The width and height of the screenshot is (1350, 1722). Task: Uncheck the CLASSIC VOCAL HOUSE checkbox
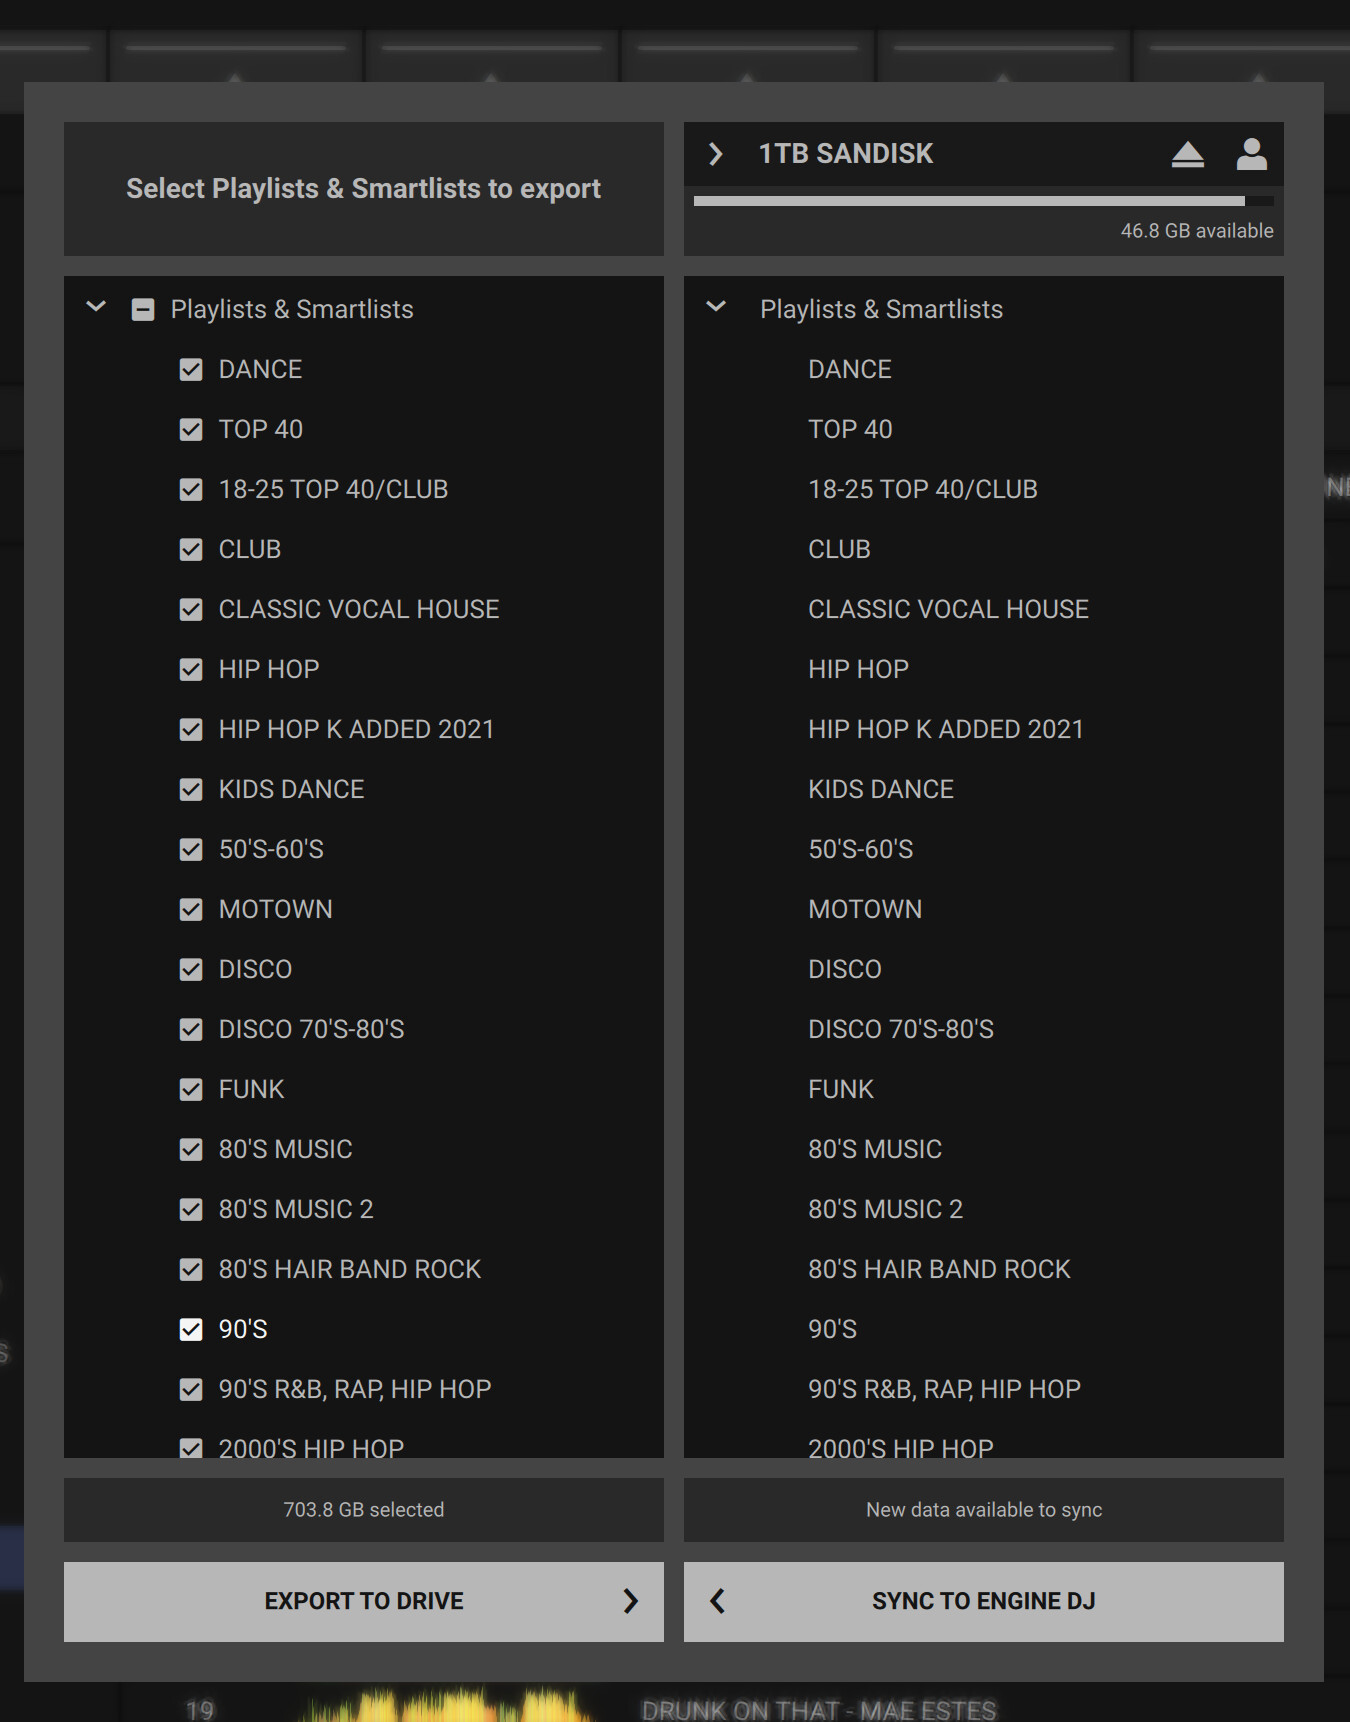(191, 610)
